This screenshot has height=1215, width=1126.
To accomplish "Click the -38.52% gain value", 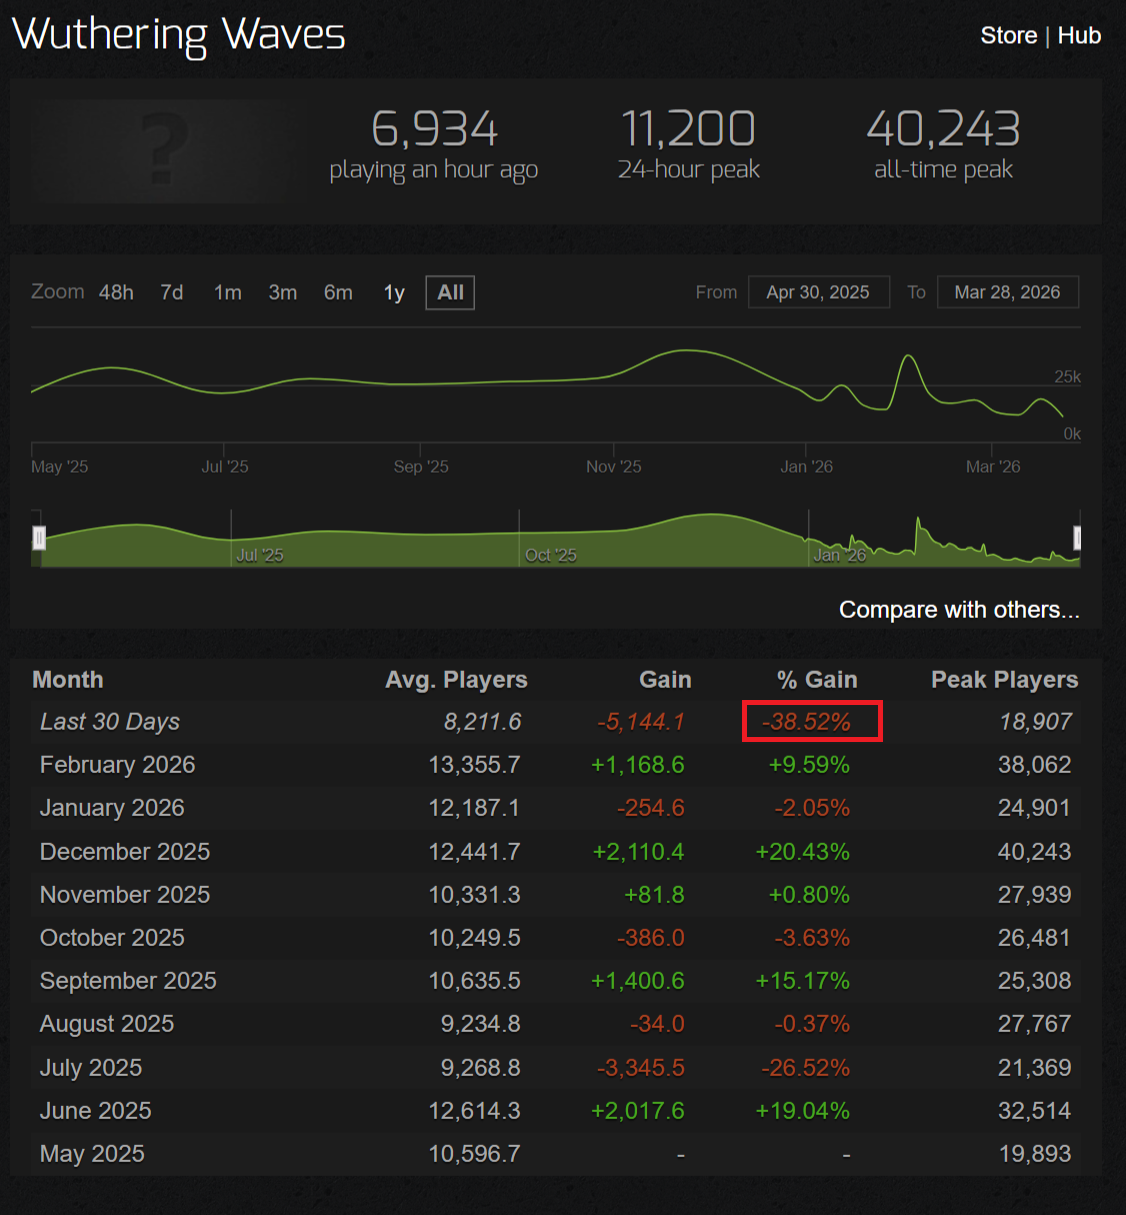I will point(806,722).
